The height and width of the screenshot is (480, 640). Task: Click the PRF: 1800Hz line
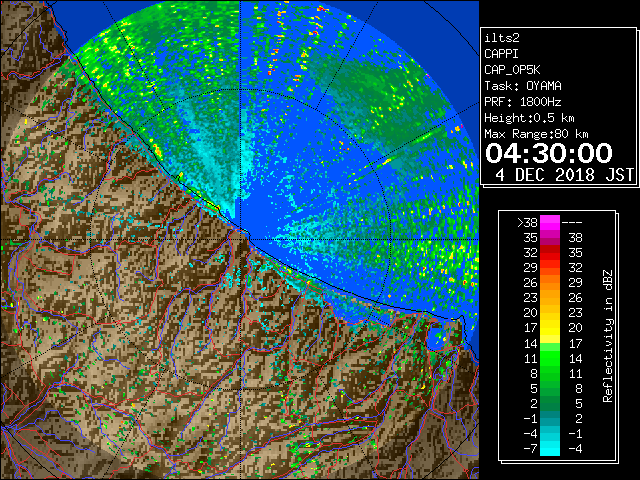[x=523, y=102]
